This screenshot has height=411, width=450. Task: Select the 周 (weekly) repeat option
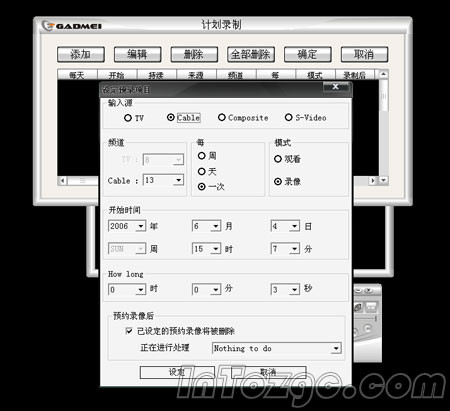(x=201, y=156)
